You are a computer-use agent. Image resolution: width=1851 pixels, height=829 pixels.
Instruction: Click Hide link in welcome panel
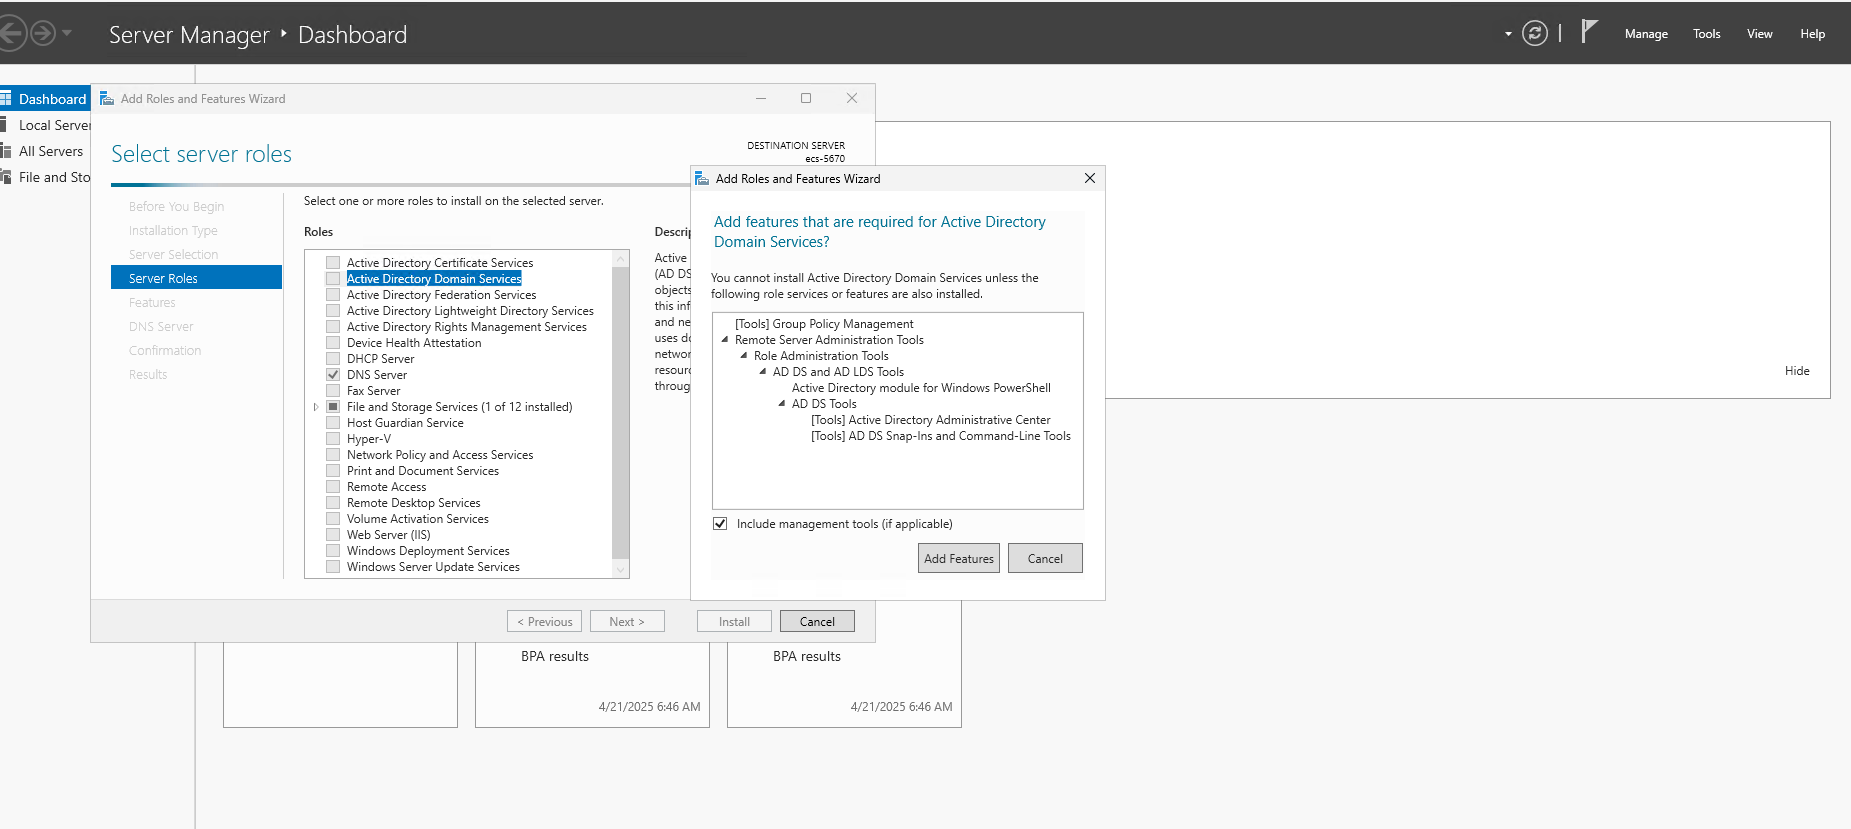[1796, 371]
